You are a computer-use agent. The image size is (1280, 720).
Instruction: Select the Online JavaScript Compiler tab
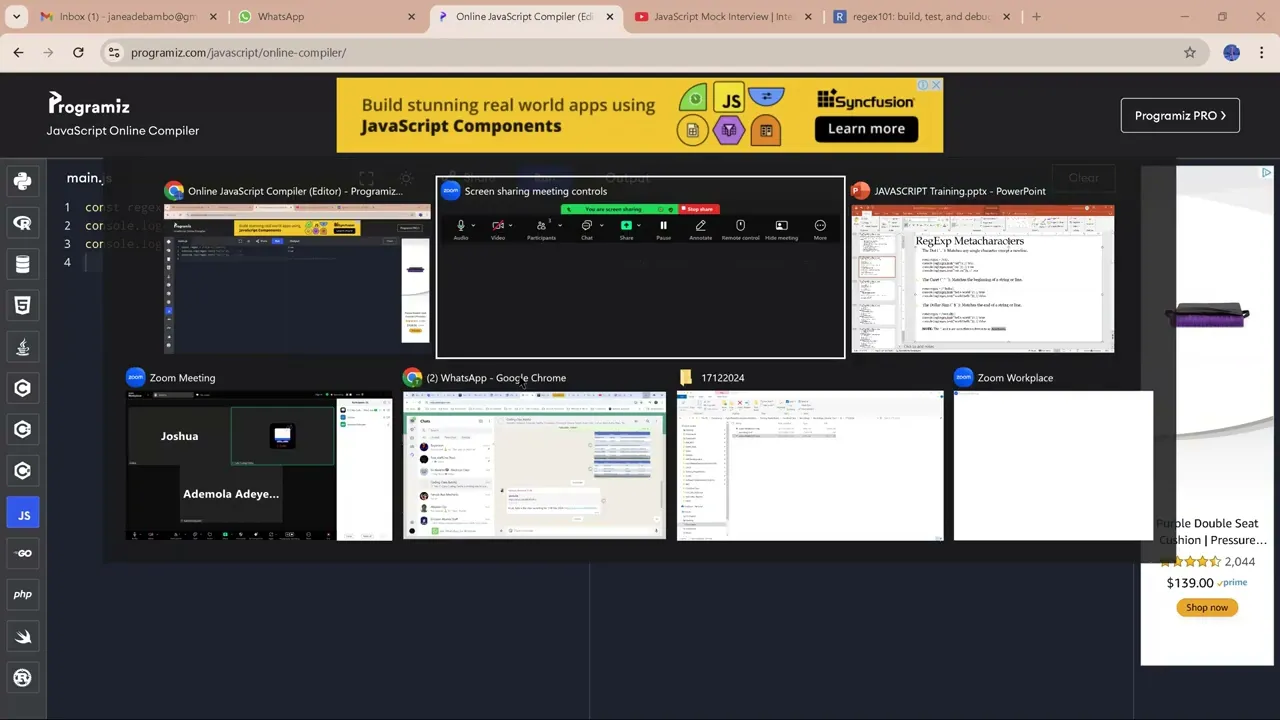[527, 16]
